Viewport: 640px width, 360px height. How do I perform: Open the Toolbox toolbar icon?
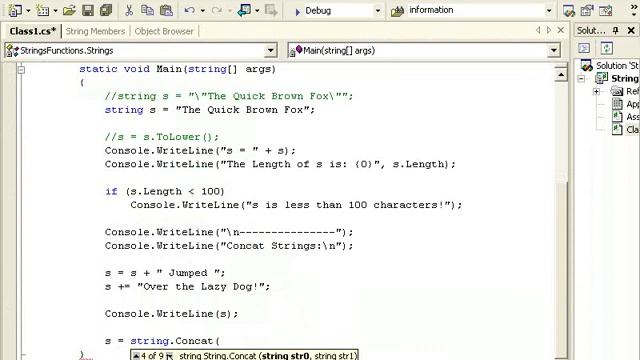pyautogui.click(x=606, y=11)
